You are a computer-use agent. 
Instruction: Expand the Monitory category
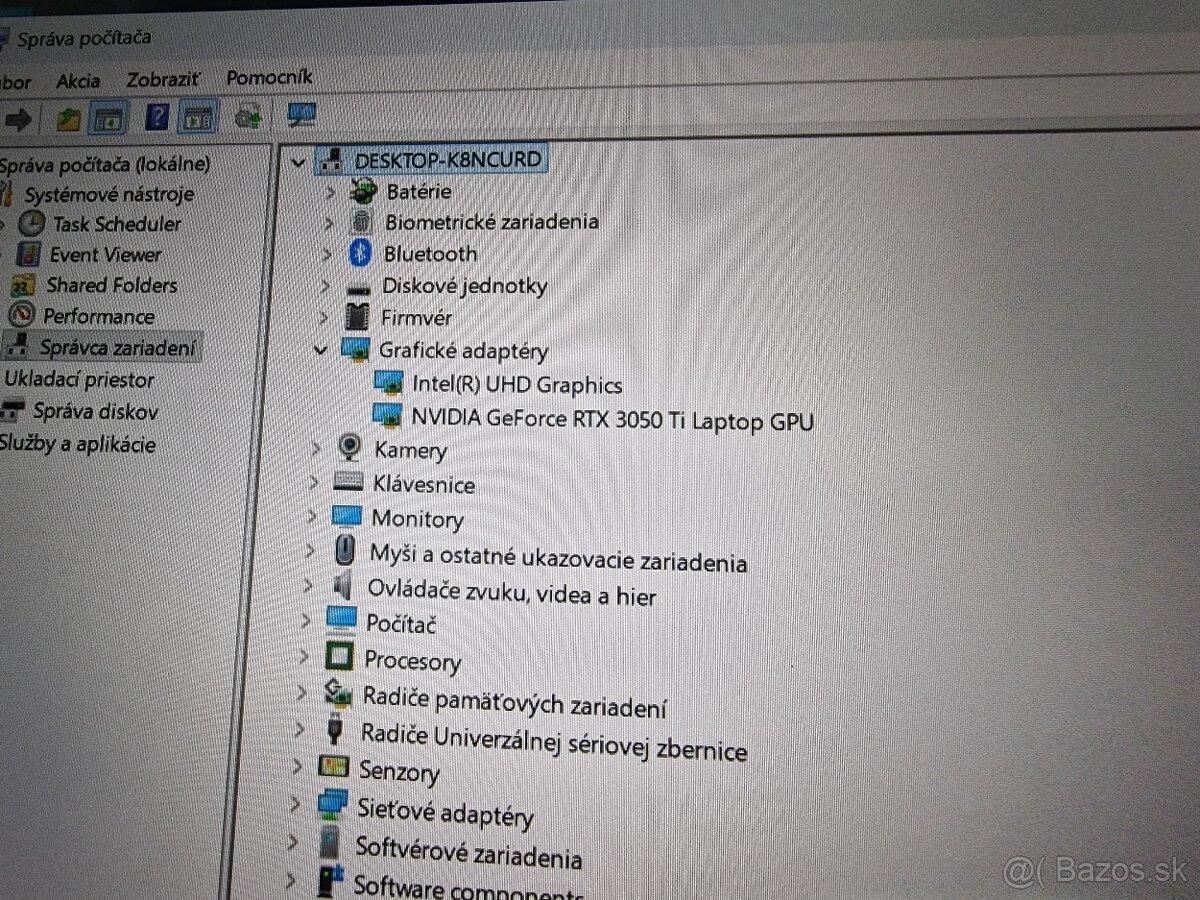(312, 516)
